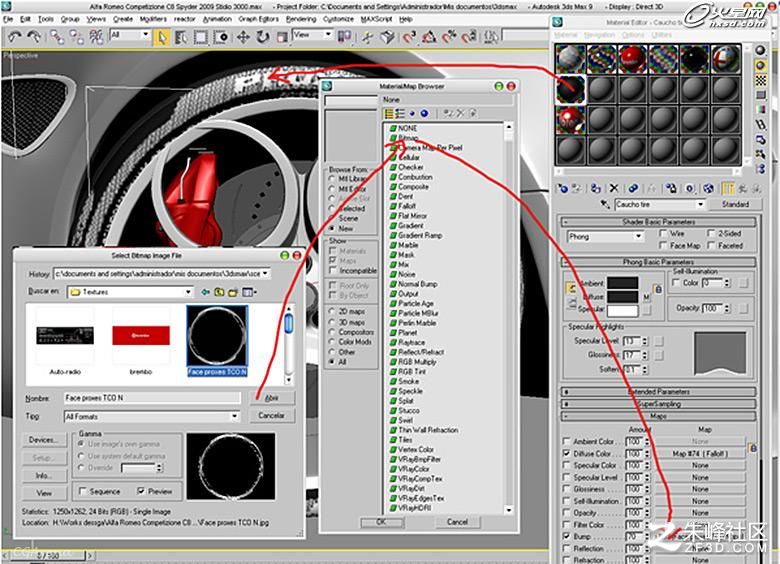Open All Formats file type dropdown

click(234, 416)
